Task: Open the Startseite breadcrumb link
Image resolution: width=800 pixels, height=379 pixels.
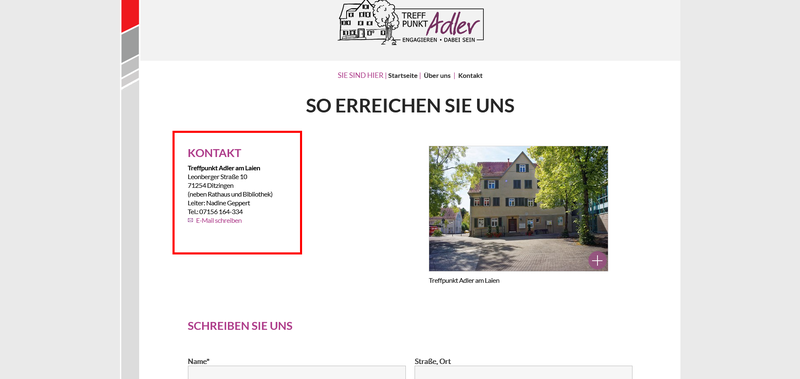Action: tap(403, 75)
